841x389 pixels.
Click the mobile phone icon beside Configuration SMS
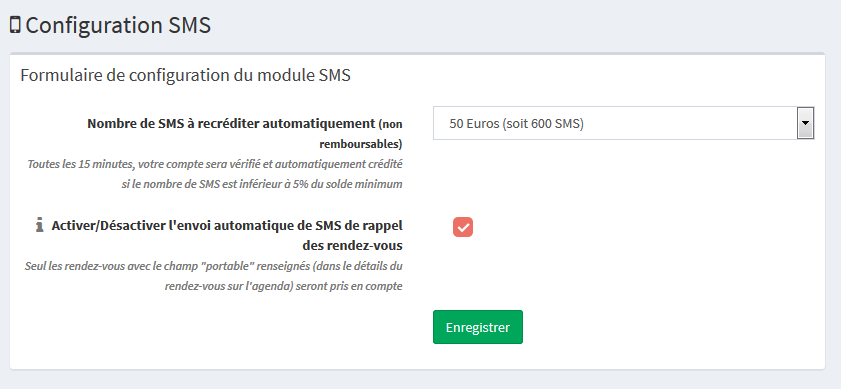pyautogui.click(x=15, y=25)
